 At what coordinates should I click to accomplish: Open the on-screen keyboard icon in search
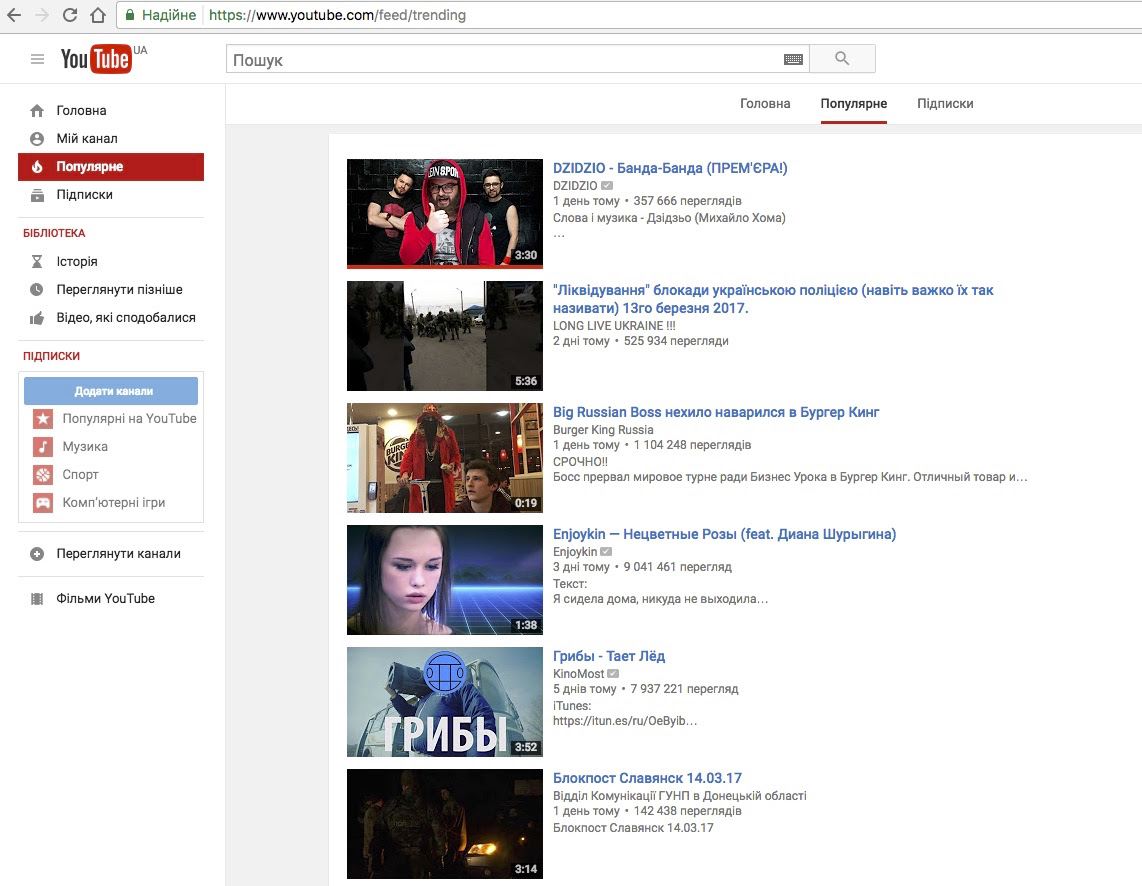(793, 60)
